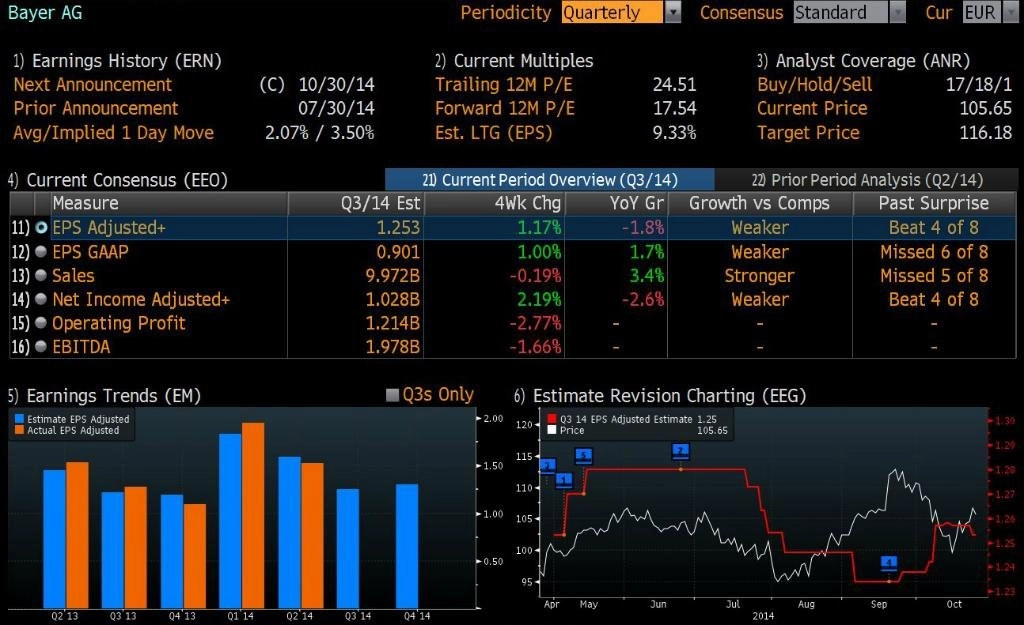
Task: Switch to Current Period Overview (Q3/14) tab
Action: pyautogui.click(x=550, y=180)
